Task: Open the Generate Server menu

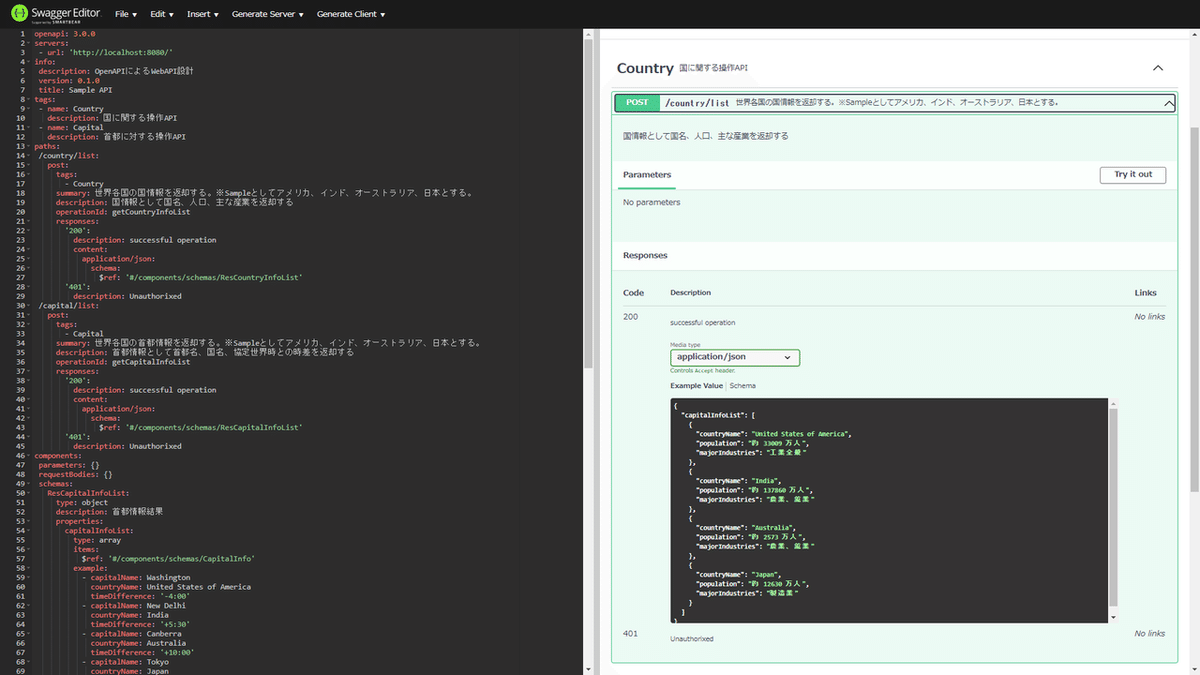Action: pos(268,14)
